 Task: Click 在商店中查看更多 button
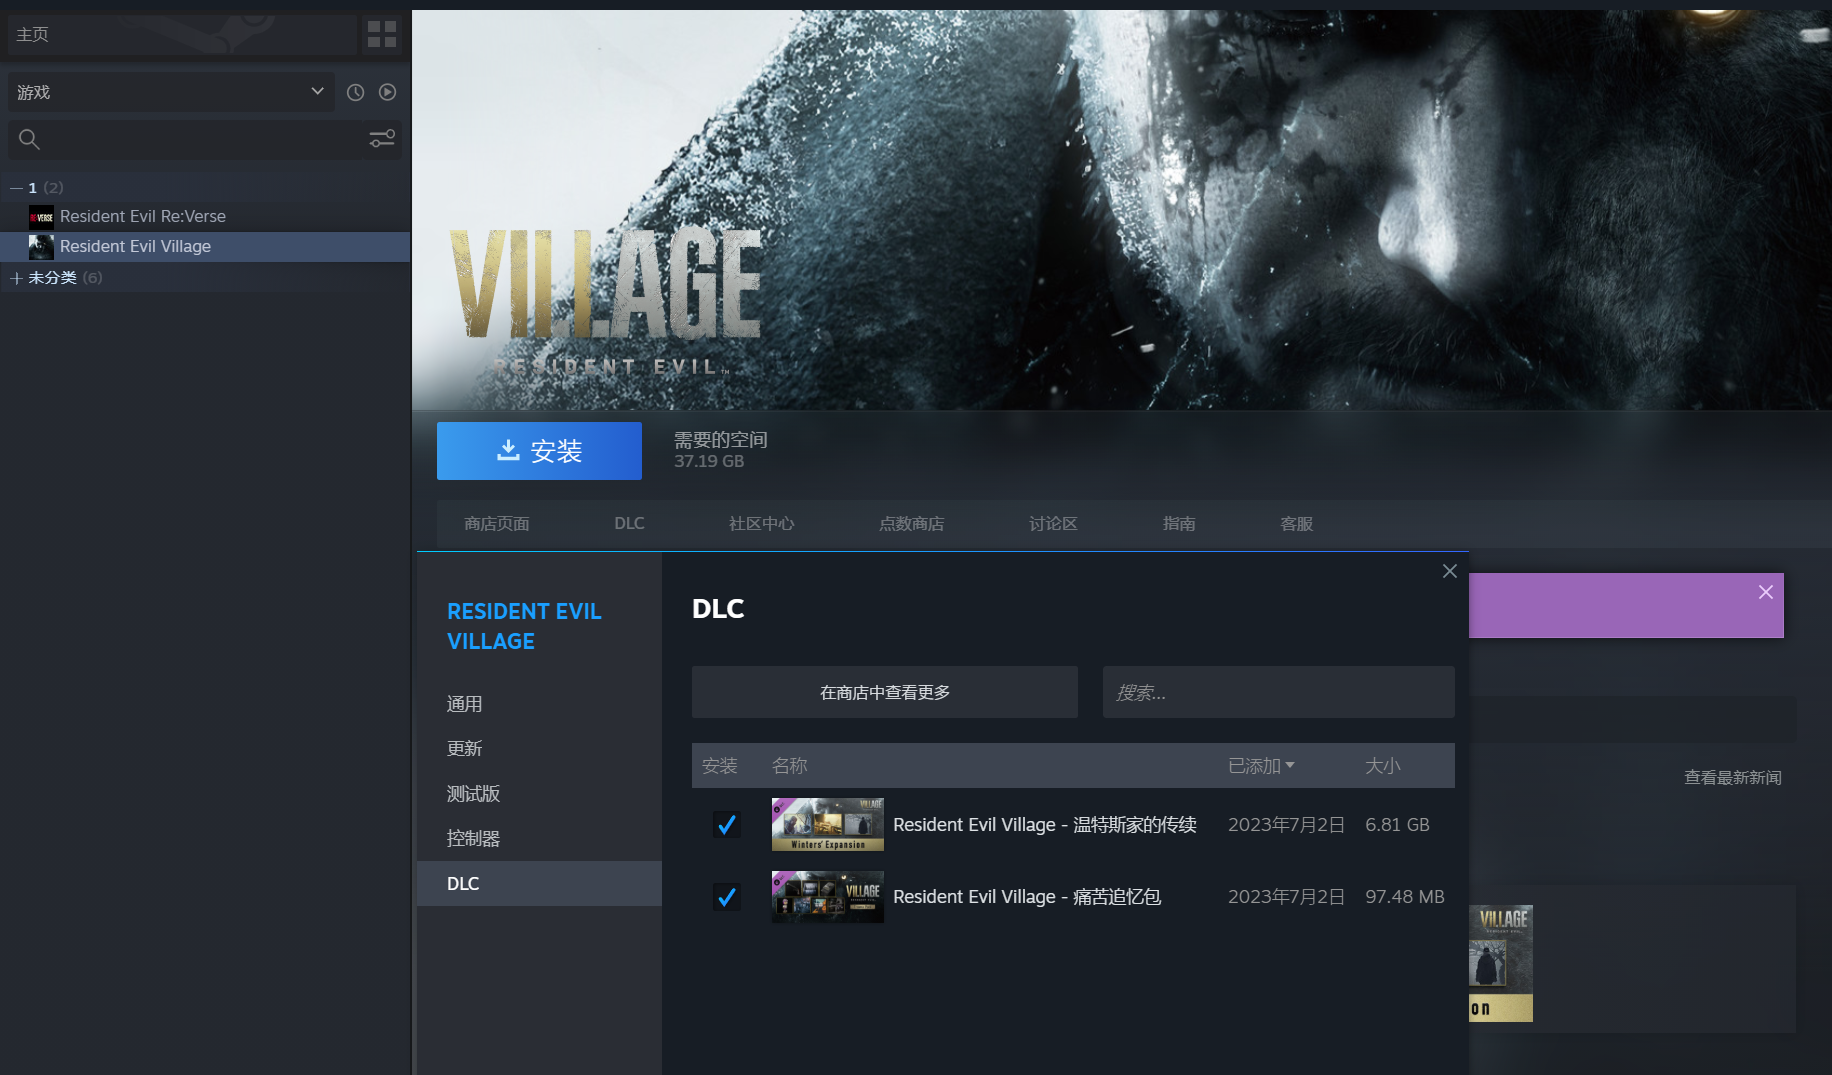coord(884,692)
